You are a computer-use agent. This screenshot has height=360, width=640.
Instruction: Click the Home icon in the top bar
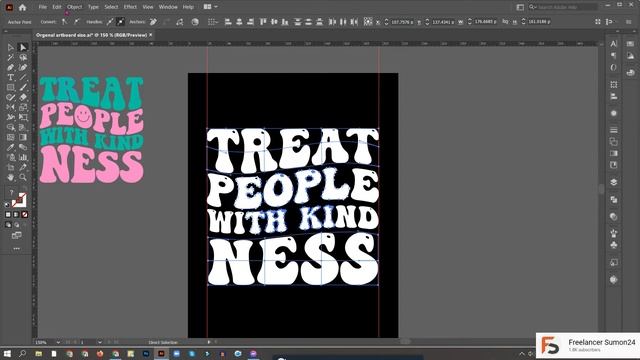point(22,7)
